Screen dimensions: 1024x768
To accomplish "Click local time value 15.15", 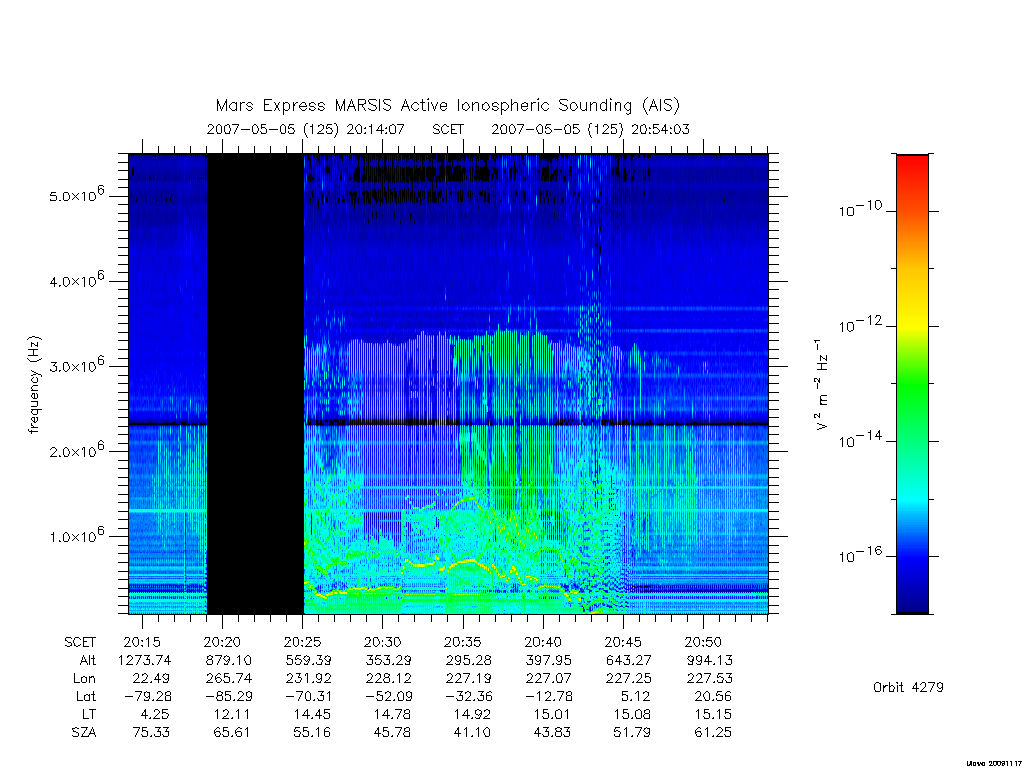I will (713, 714).
